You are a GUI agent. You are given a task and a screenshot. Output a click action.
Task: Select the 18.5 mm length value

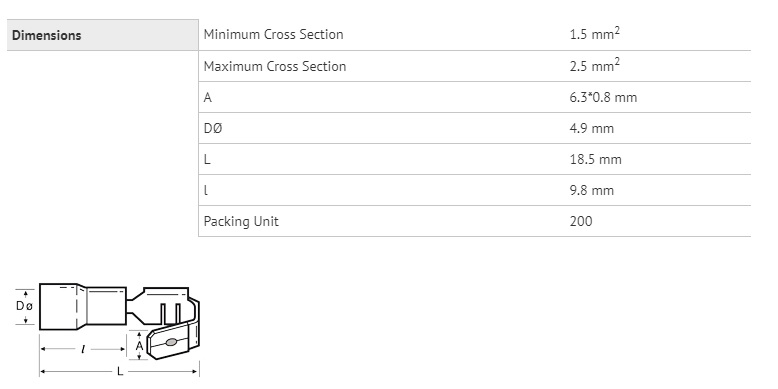(596, 159)
